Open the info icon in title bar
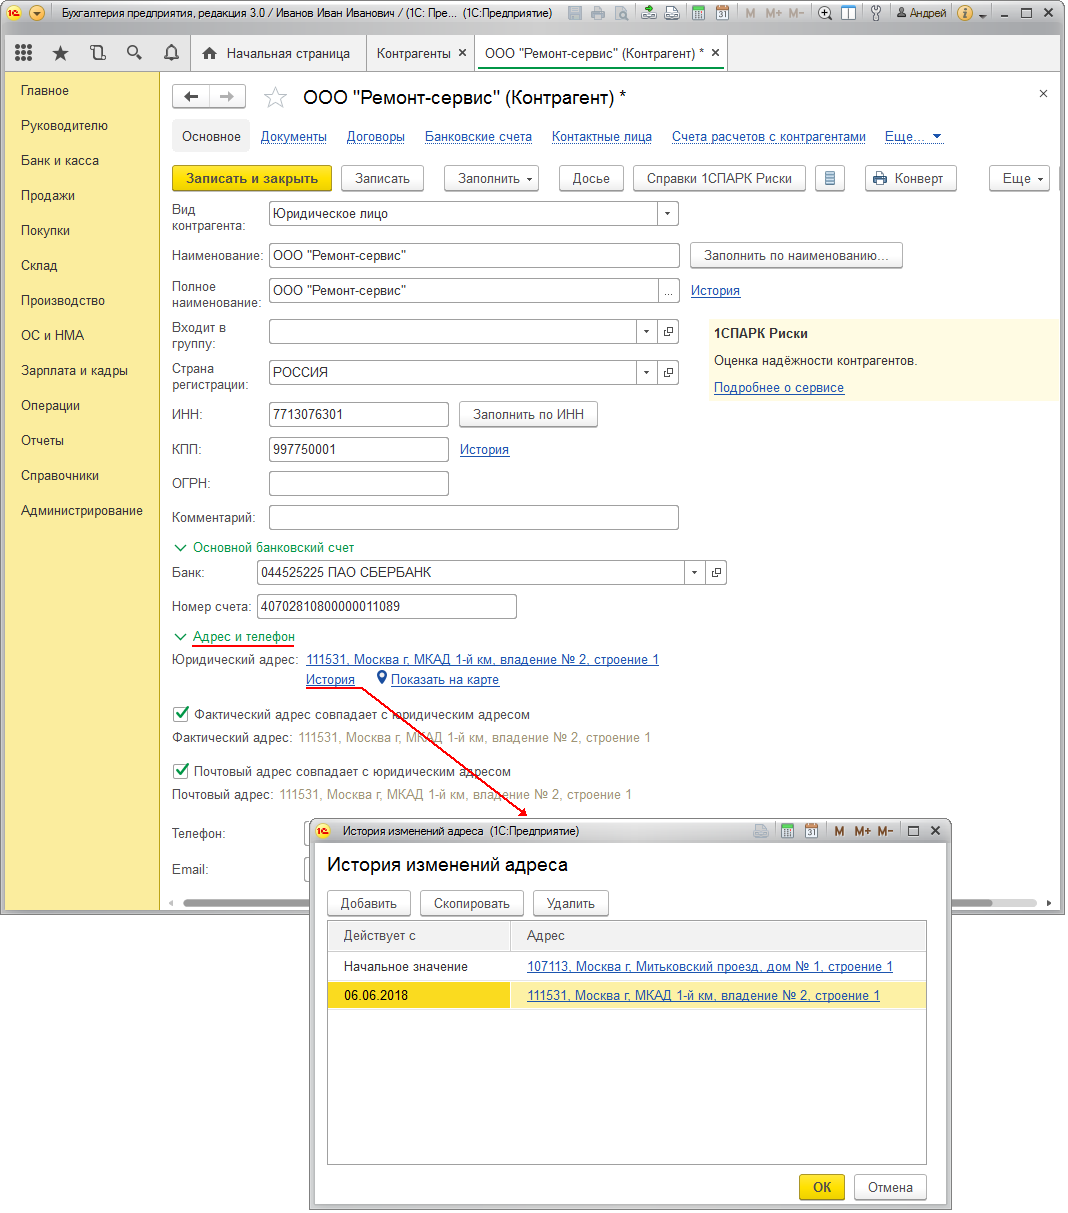 pyautogui.click(x=965, y=13)
